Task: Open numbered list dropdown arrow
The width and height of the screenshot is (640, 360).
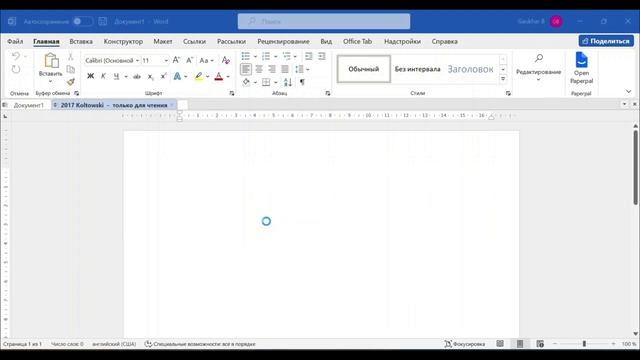Action: click(x=276, y=56)
